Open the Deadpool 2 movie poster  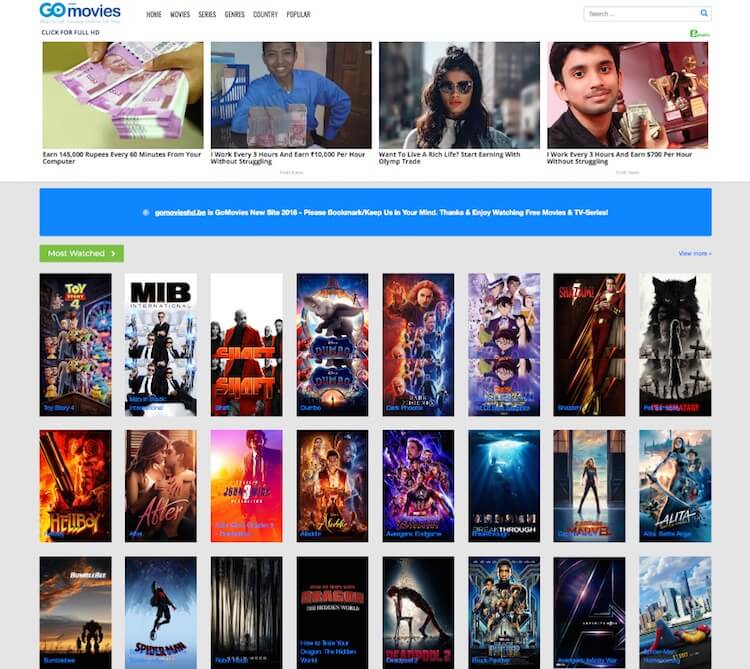pyautogui.click(x=418, y=612)
